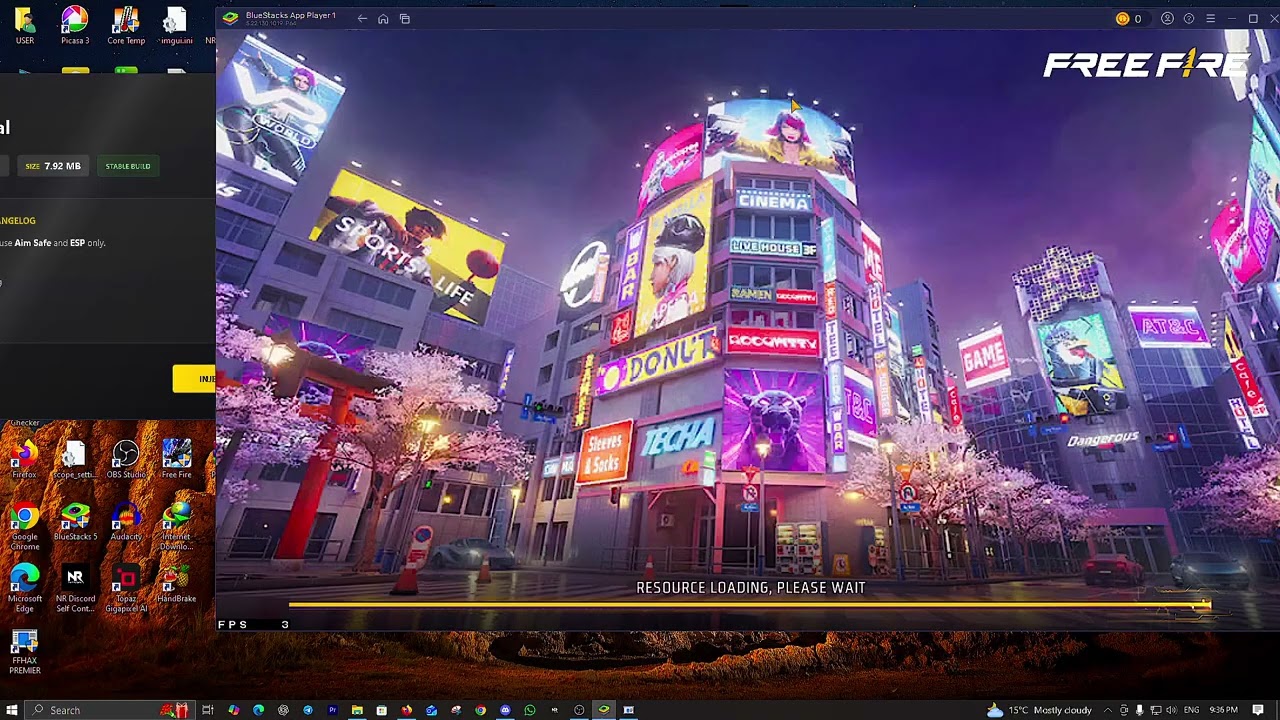Open Discord from taskbar
This screenshot has width=1280, height=720.
coord(505,710)
